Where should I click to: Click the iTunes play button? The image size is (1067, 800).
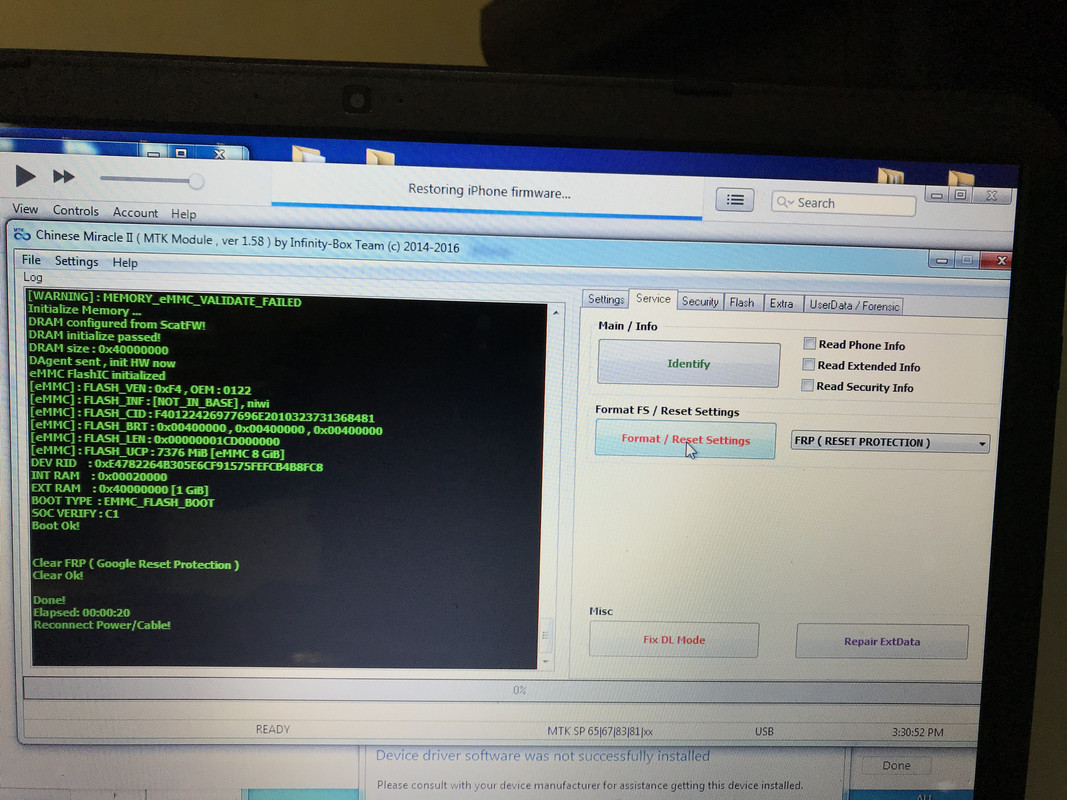pyautogui.click(x=25, y=176)
